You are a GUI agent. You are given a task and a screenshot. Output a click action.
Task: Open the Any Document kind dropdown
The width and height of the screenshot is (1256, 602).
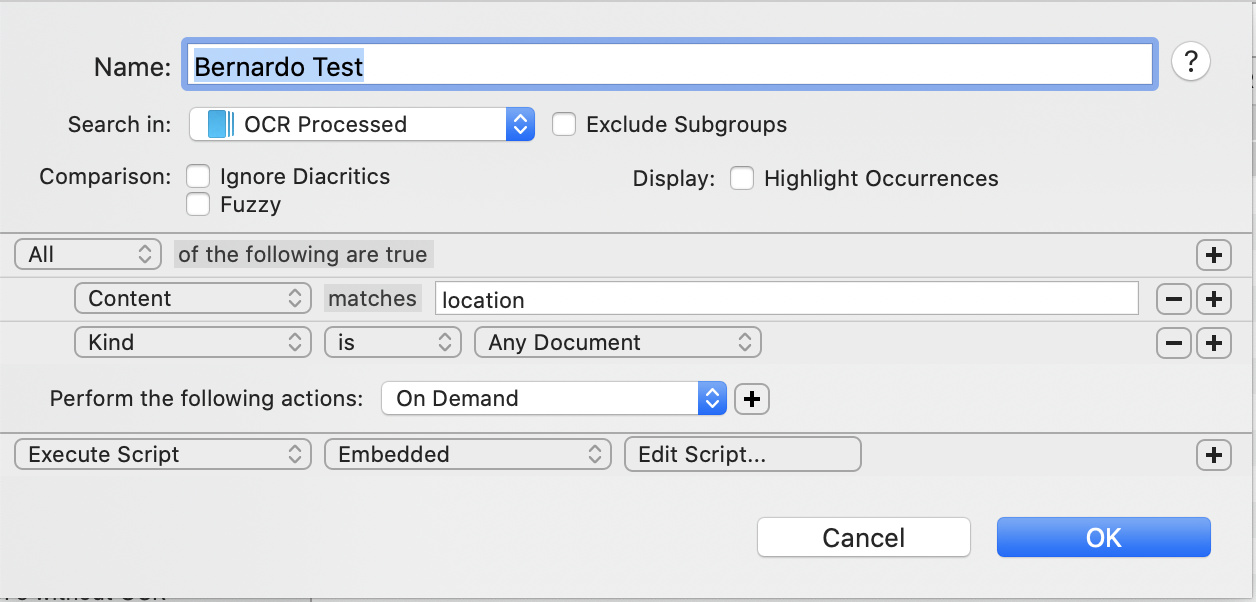[617, 343]
